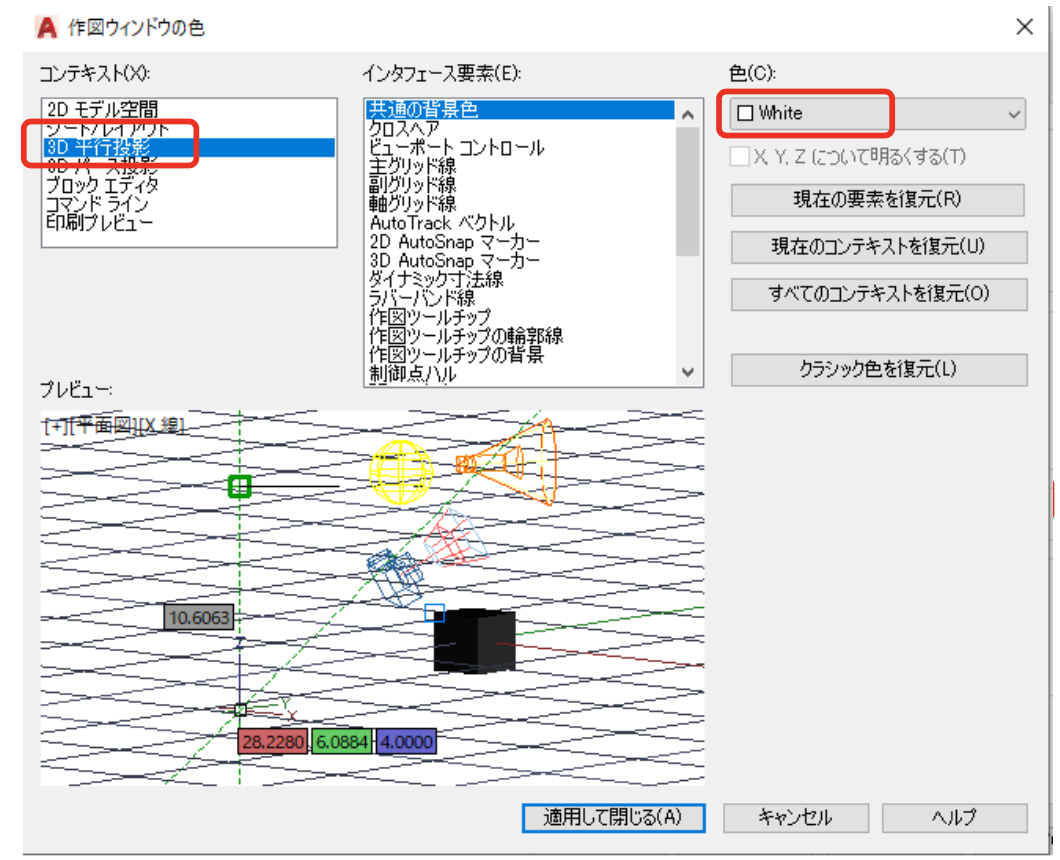Click the red 28.2280 coordinate box
The width and height of the screenshot is (1060, 860).
[273, 742]
